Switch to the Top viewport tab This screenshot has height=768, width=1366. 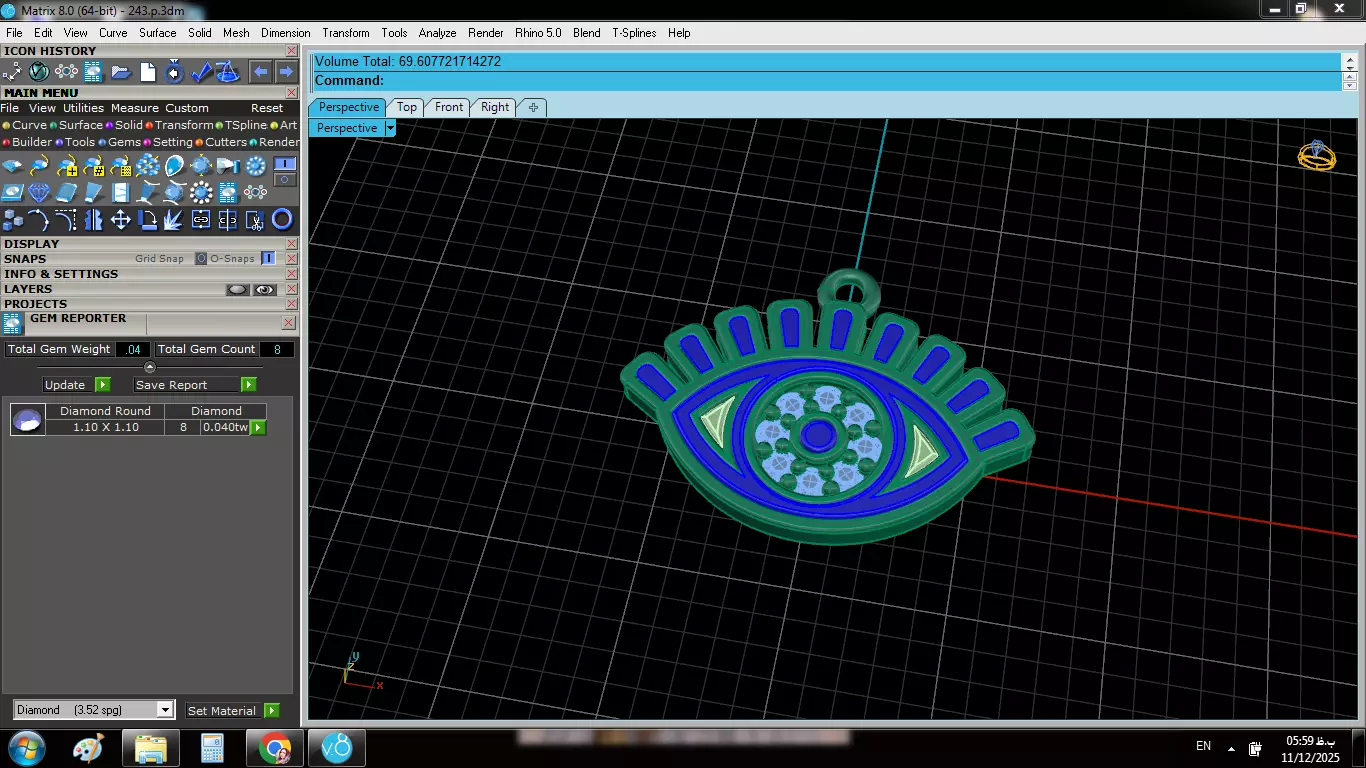pyautogui.click(x=406, y=107)
